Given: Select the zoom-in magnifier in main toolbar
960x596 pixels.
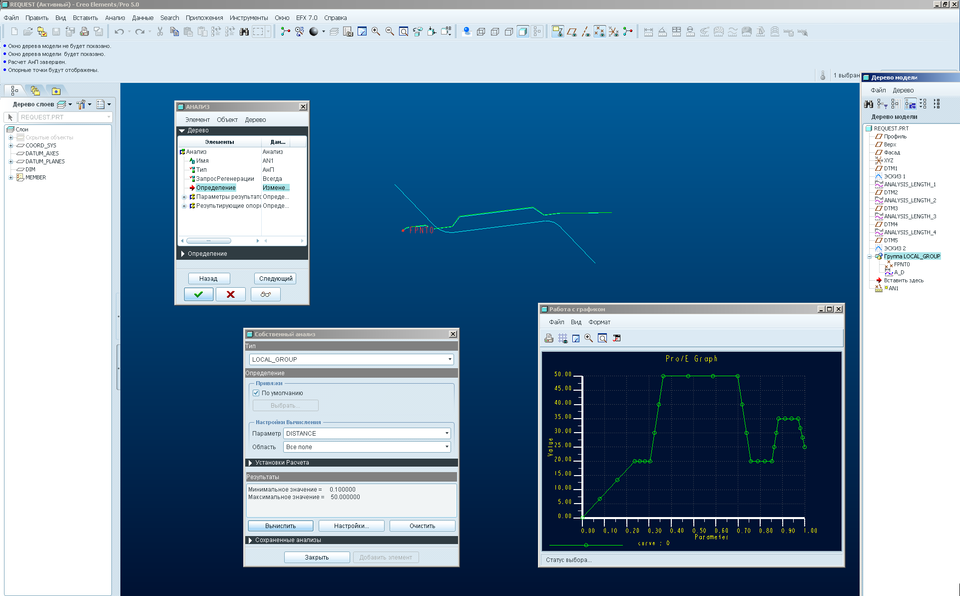Looking at the screenshot, I should point(375,32).
